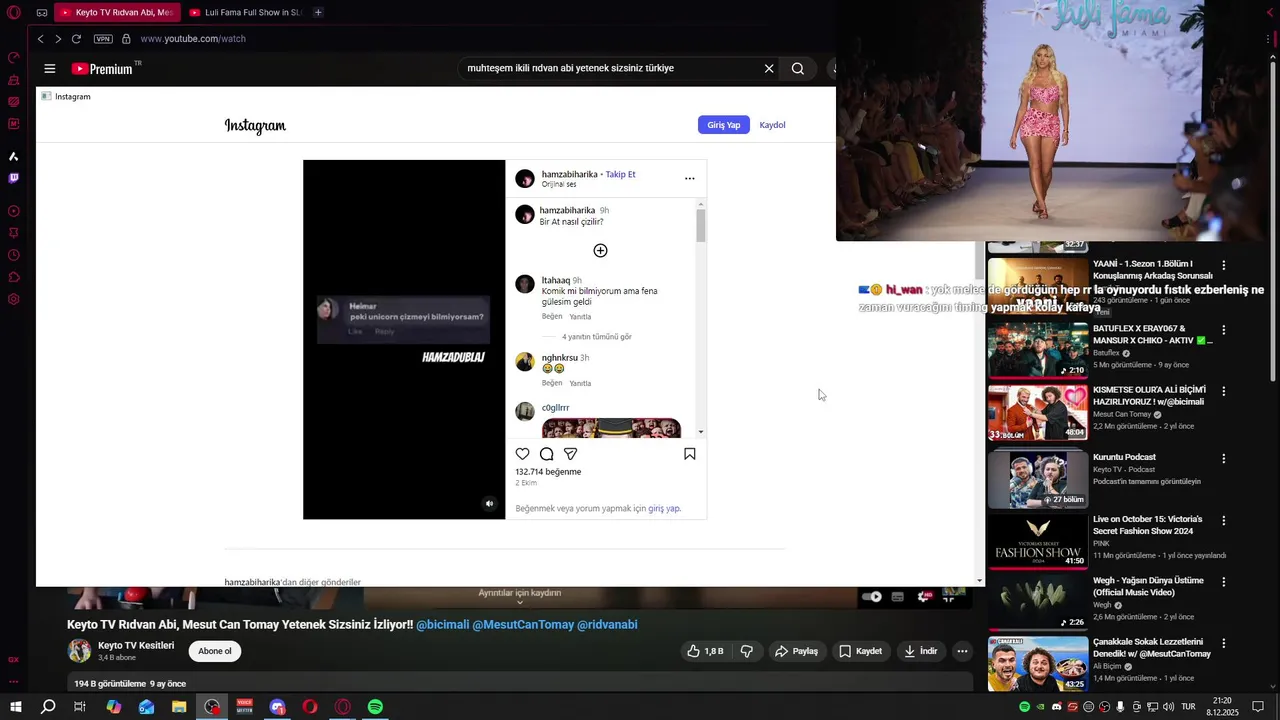
Task: Like the Instagram post with heart icon
Action: click(x=522, y=454)
